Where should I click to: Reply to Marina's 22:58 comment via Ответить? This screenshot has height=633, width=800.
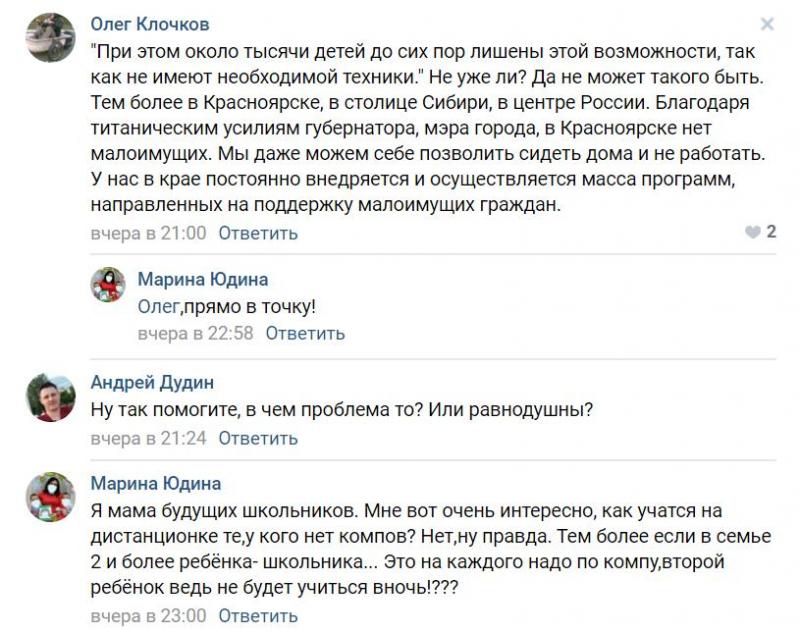pos(305,333)
